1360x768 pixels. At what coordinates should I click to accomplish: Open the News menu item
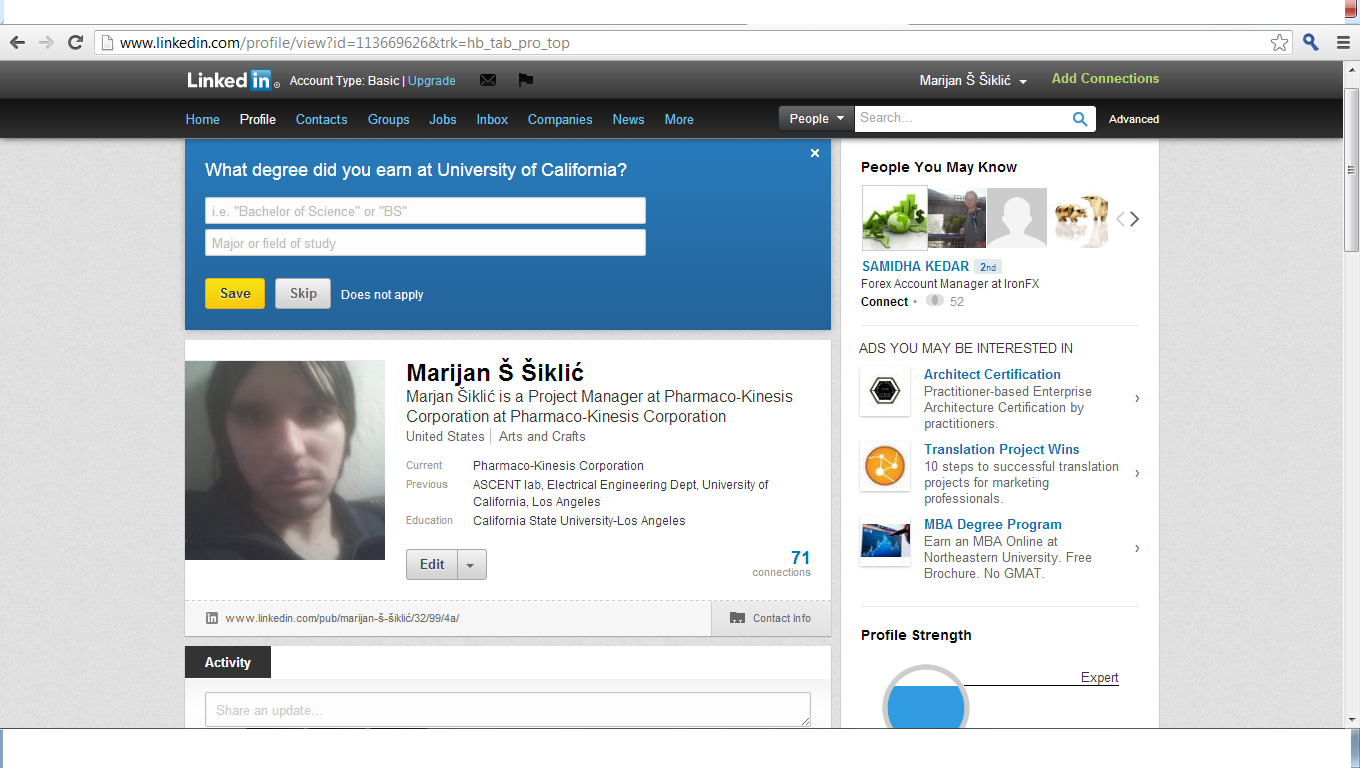tap(629, 119)
